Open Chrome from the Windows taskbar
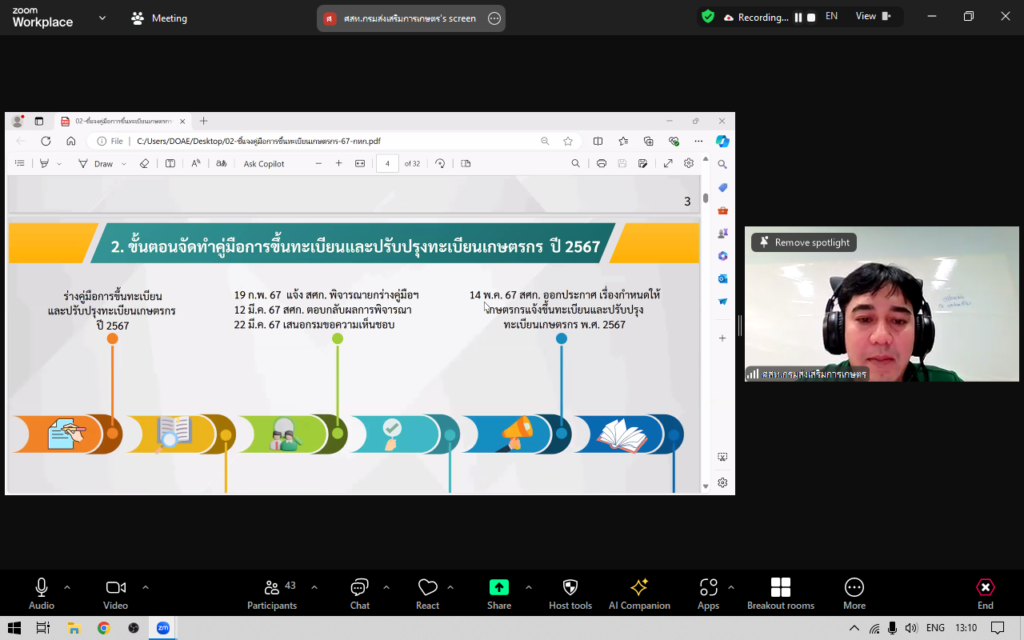This screenshot has height=640, width=1024. click(103, 628)
